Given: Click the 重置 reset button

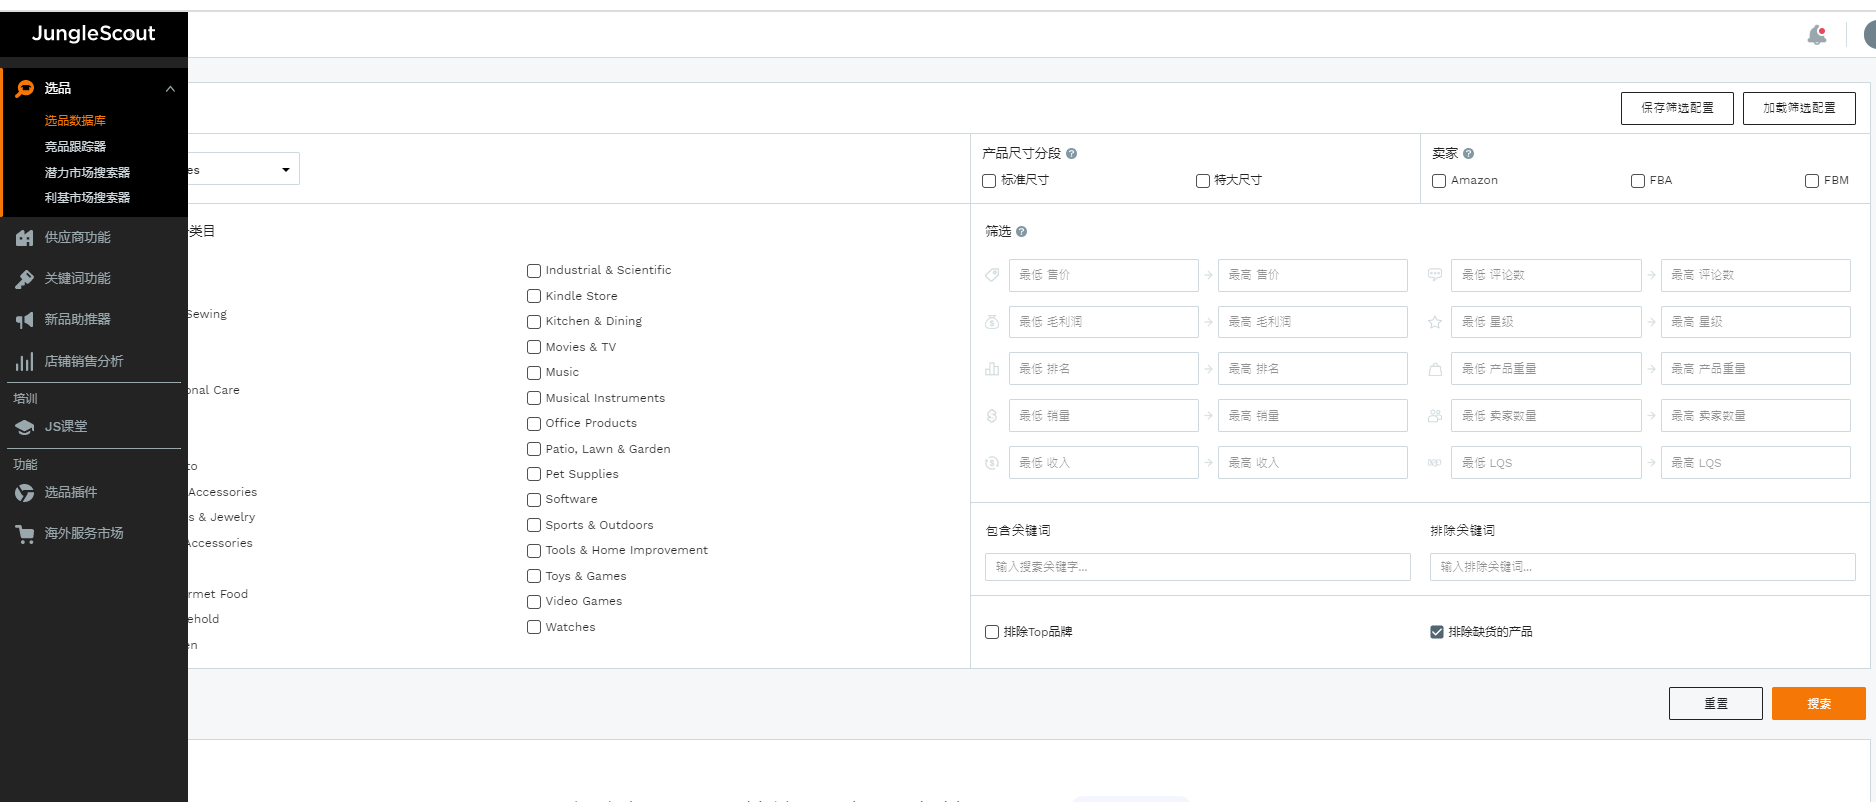Looking at the screenshot, I should click(1716, 703).
